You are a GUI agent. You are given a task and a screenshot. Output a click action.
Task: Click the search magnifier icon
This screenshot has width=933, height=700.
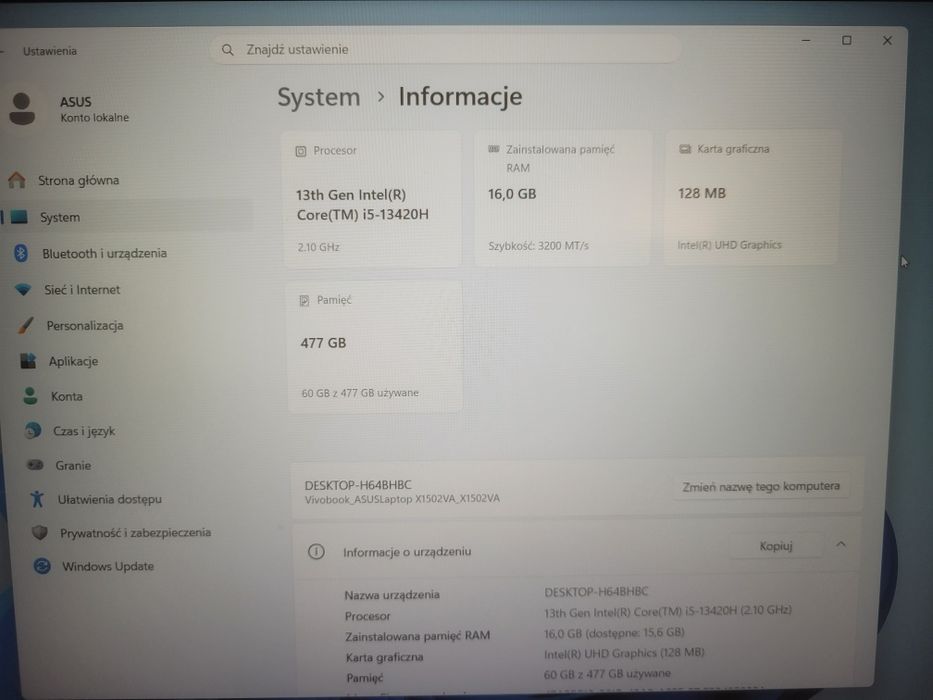pyautogui.click(x=227, y=50)
